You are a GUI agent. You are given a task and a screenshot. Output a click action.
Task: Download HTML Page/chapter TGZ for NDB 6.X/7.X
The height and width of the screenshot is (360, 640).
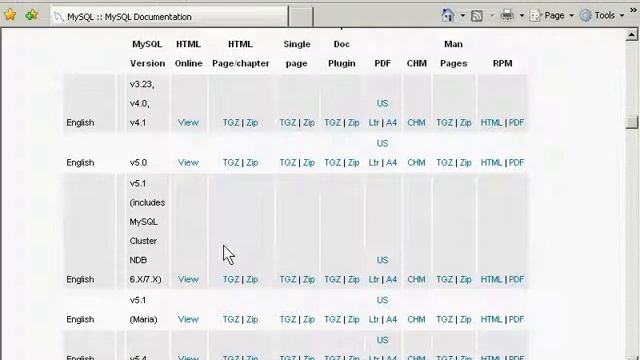click(x=231, y=279)
